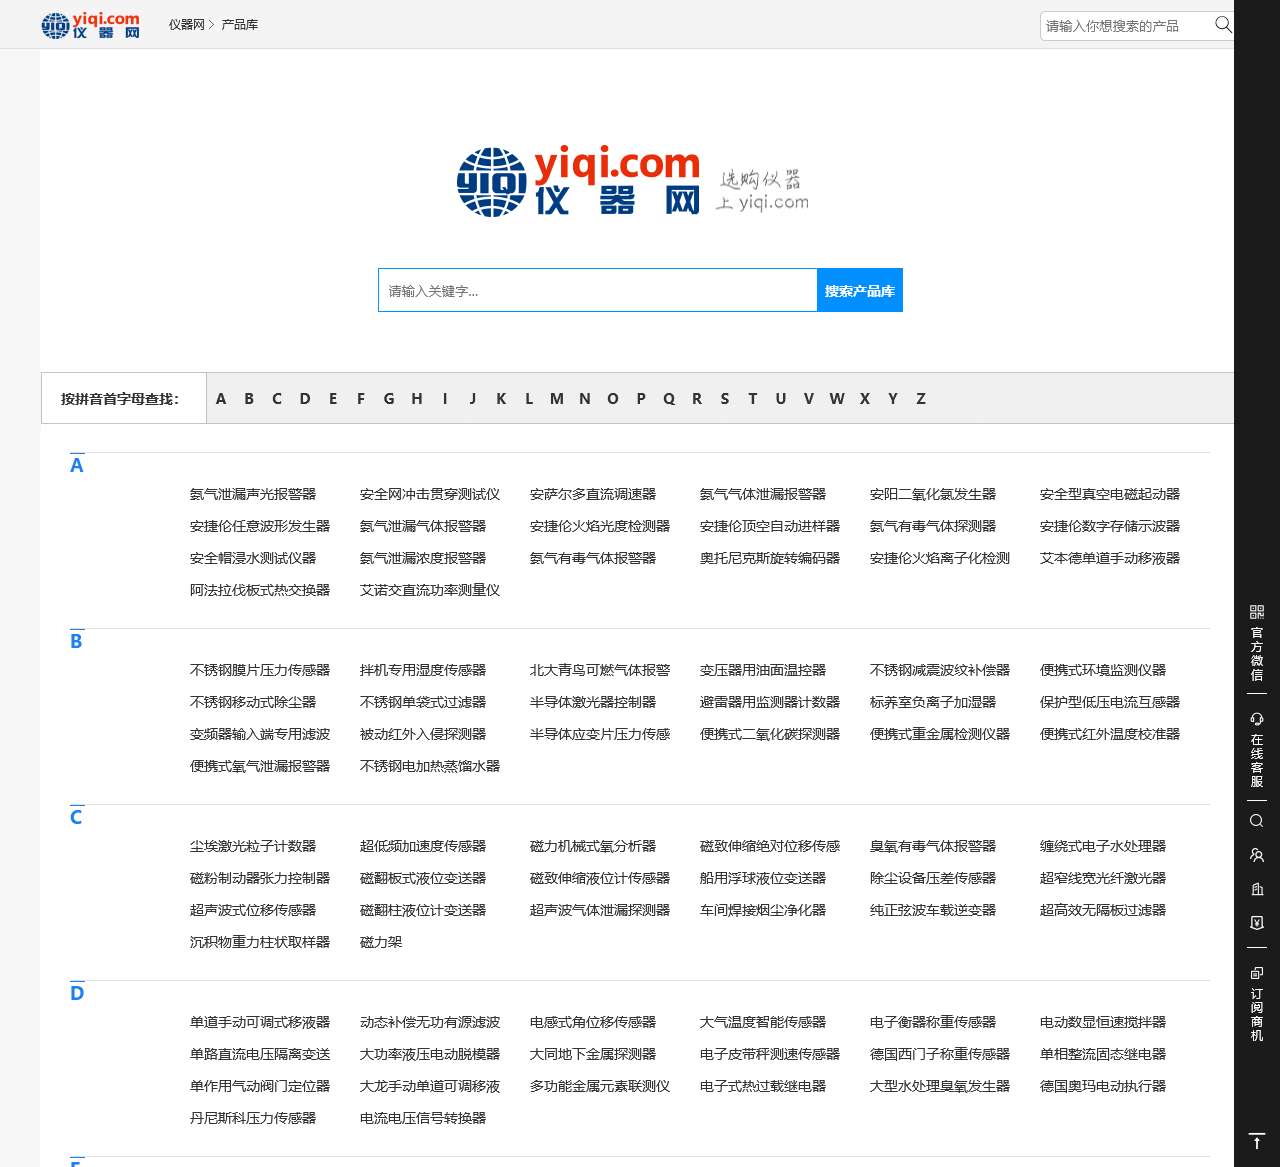Select letter C in the pinyin index
Screen dimensions: 1280x1167
[277, 398]
